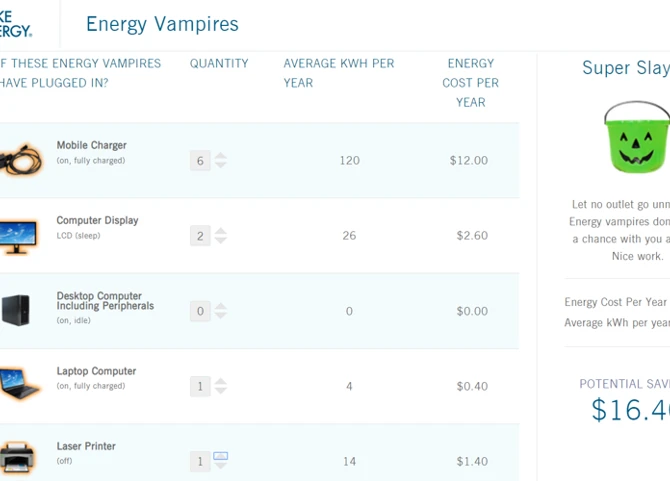The height and width of the screenshot is (481, 670).
Task: Click the Energy Vampires page title
Action: pos(162,24)
